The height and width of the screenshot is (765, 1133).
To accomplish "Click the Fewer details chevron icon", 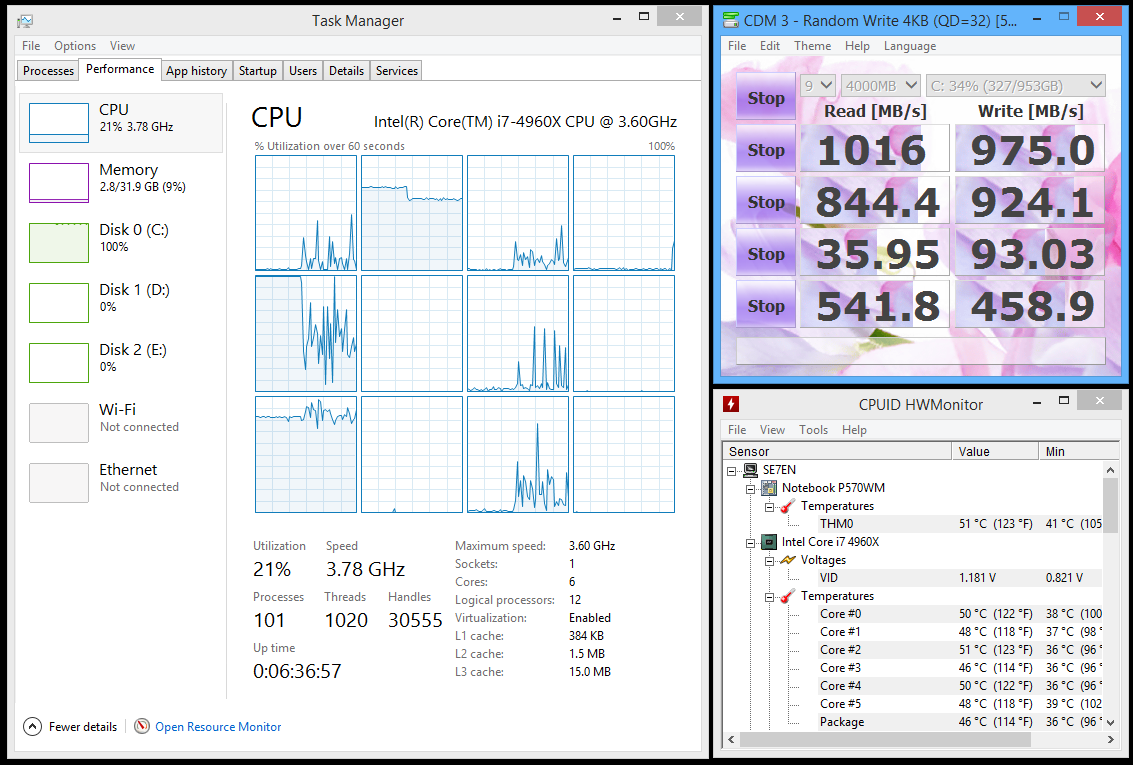I will (x=33, y=726).
